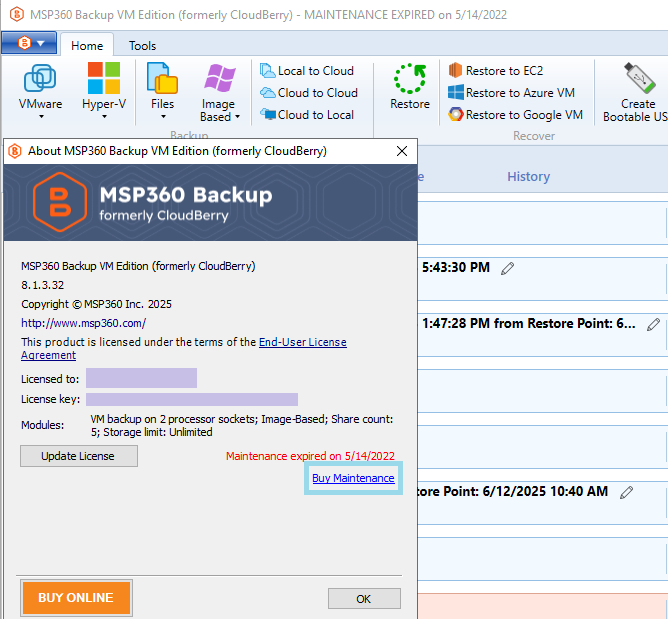
Task: Click the Licensed to field
Action: tap(141, 378)
